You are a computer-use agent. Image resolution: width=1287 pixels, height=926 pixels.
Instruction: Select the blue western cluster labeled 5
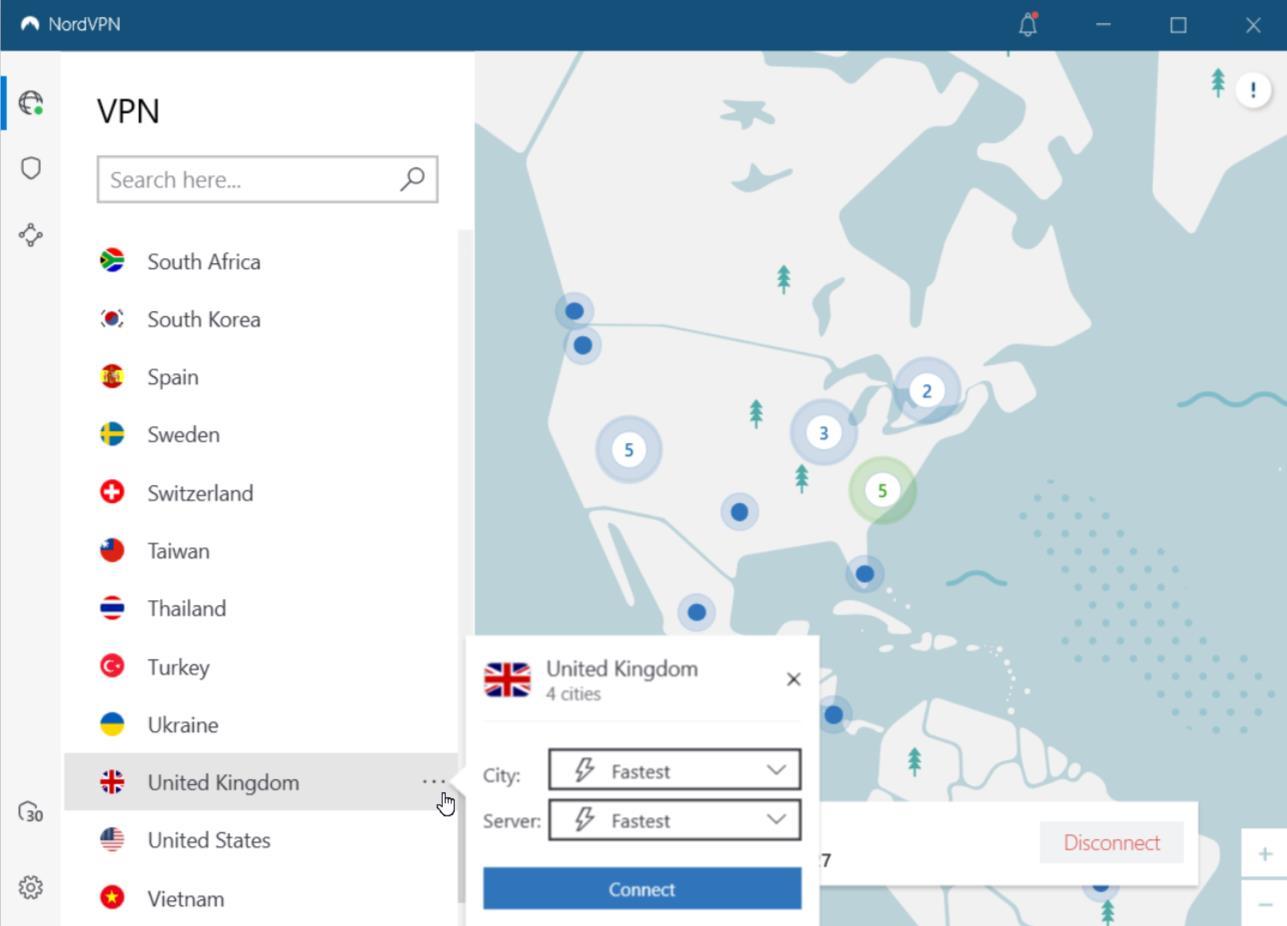[x=629, y=450]
